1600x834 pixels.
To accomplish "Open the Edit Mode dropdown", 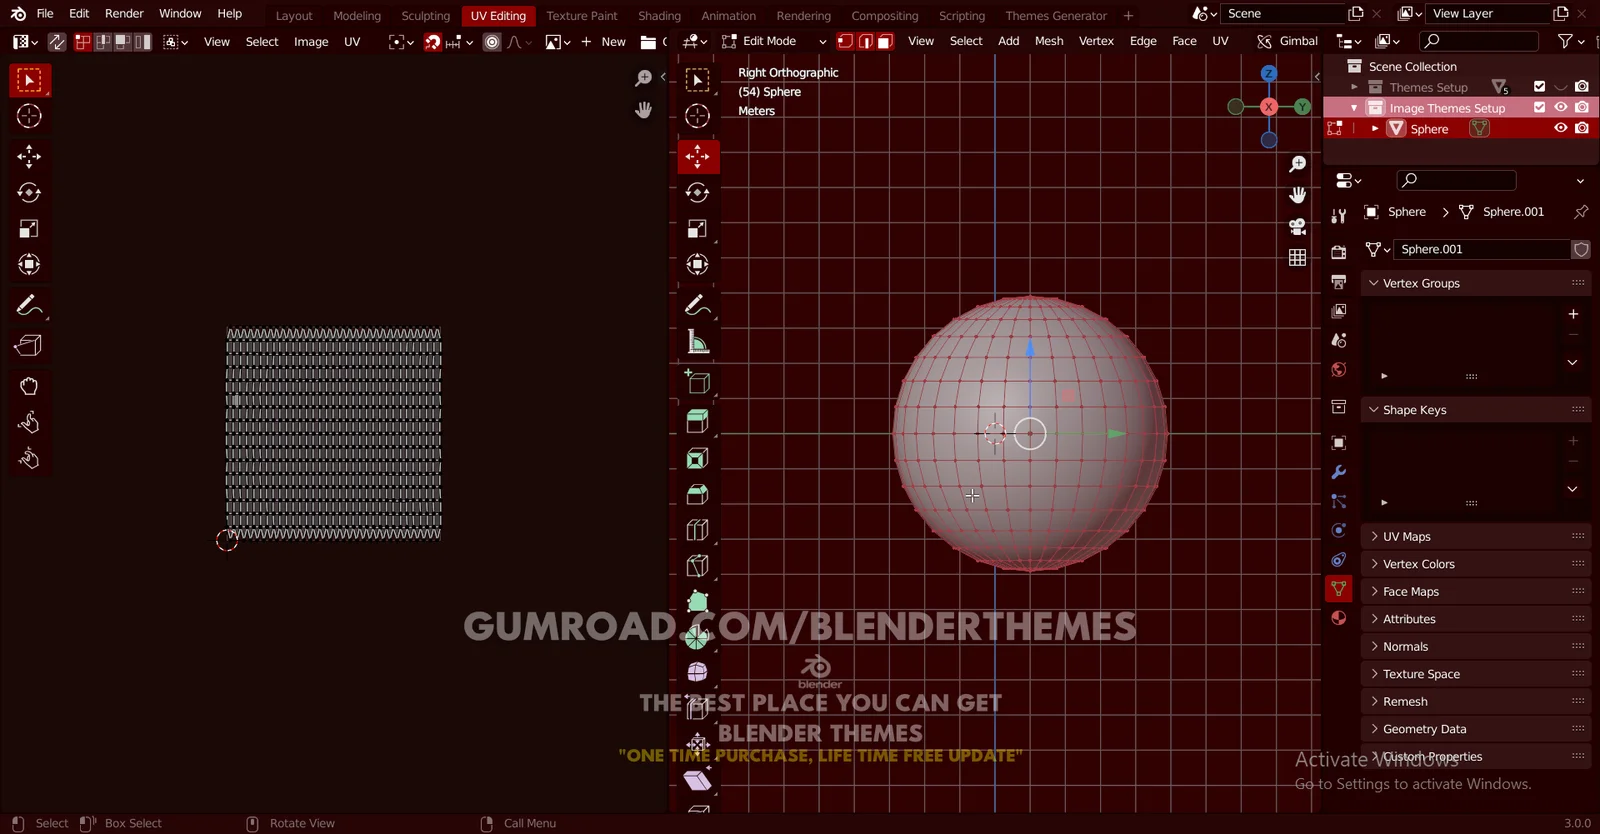I will coord(774,41).
